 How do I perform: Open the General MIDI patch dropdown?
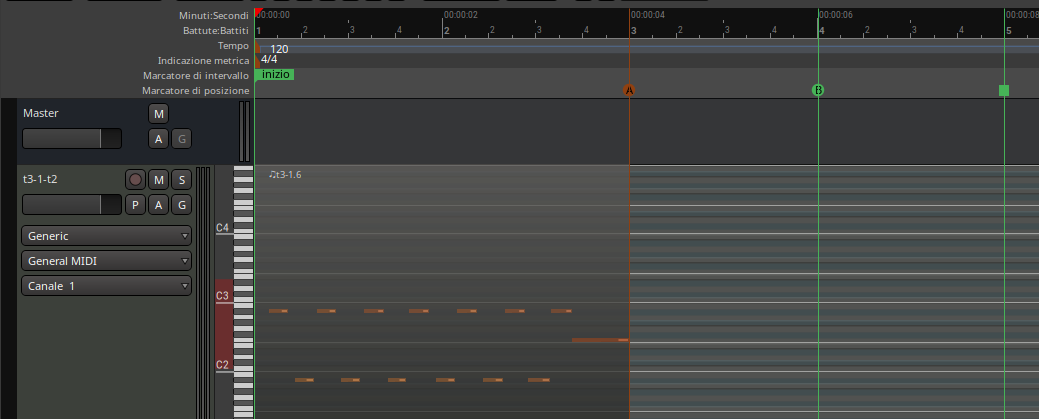106,261
